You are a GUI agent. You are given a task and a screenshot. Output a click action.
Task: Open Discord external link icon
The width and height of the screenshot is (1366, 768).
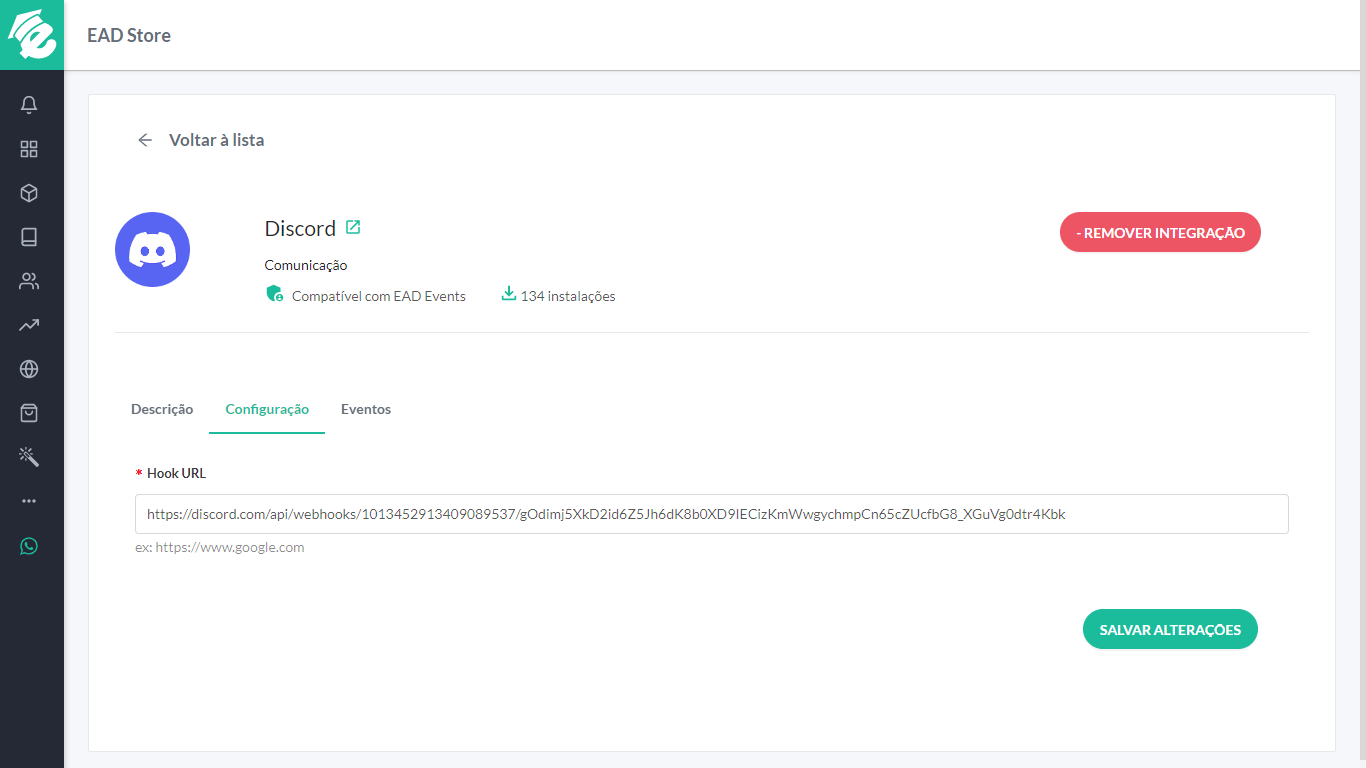(x=353, y=227)
